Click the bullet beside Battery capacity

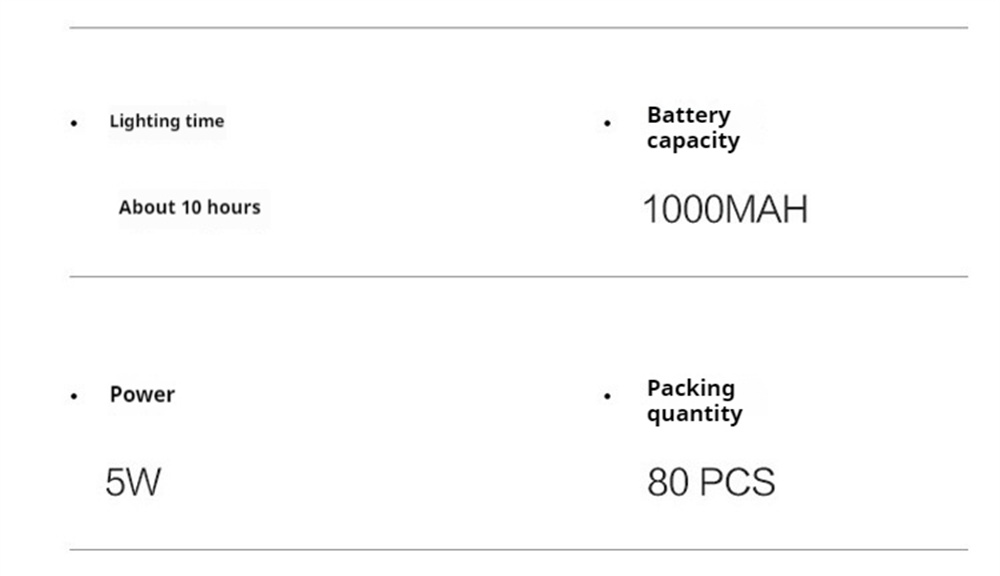(607, 124)
